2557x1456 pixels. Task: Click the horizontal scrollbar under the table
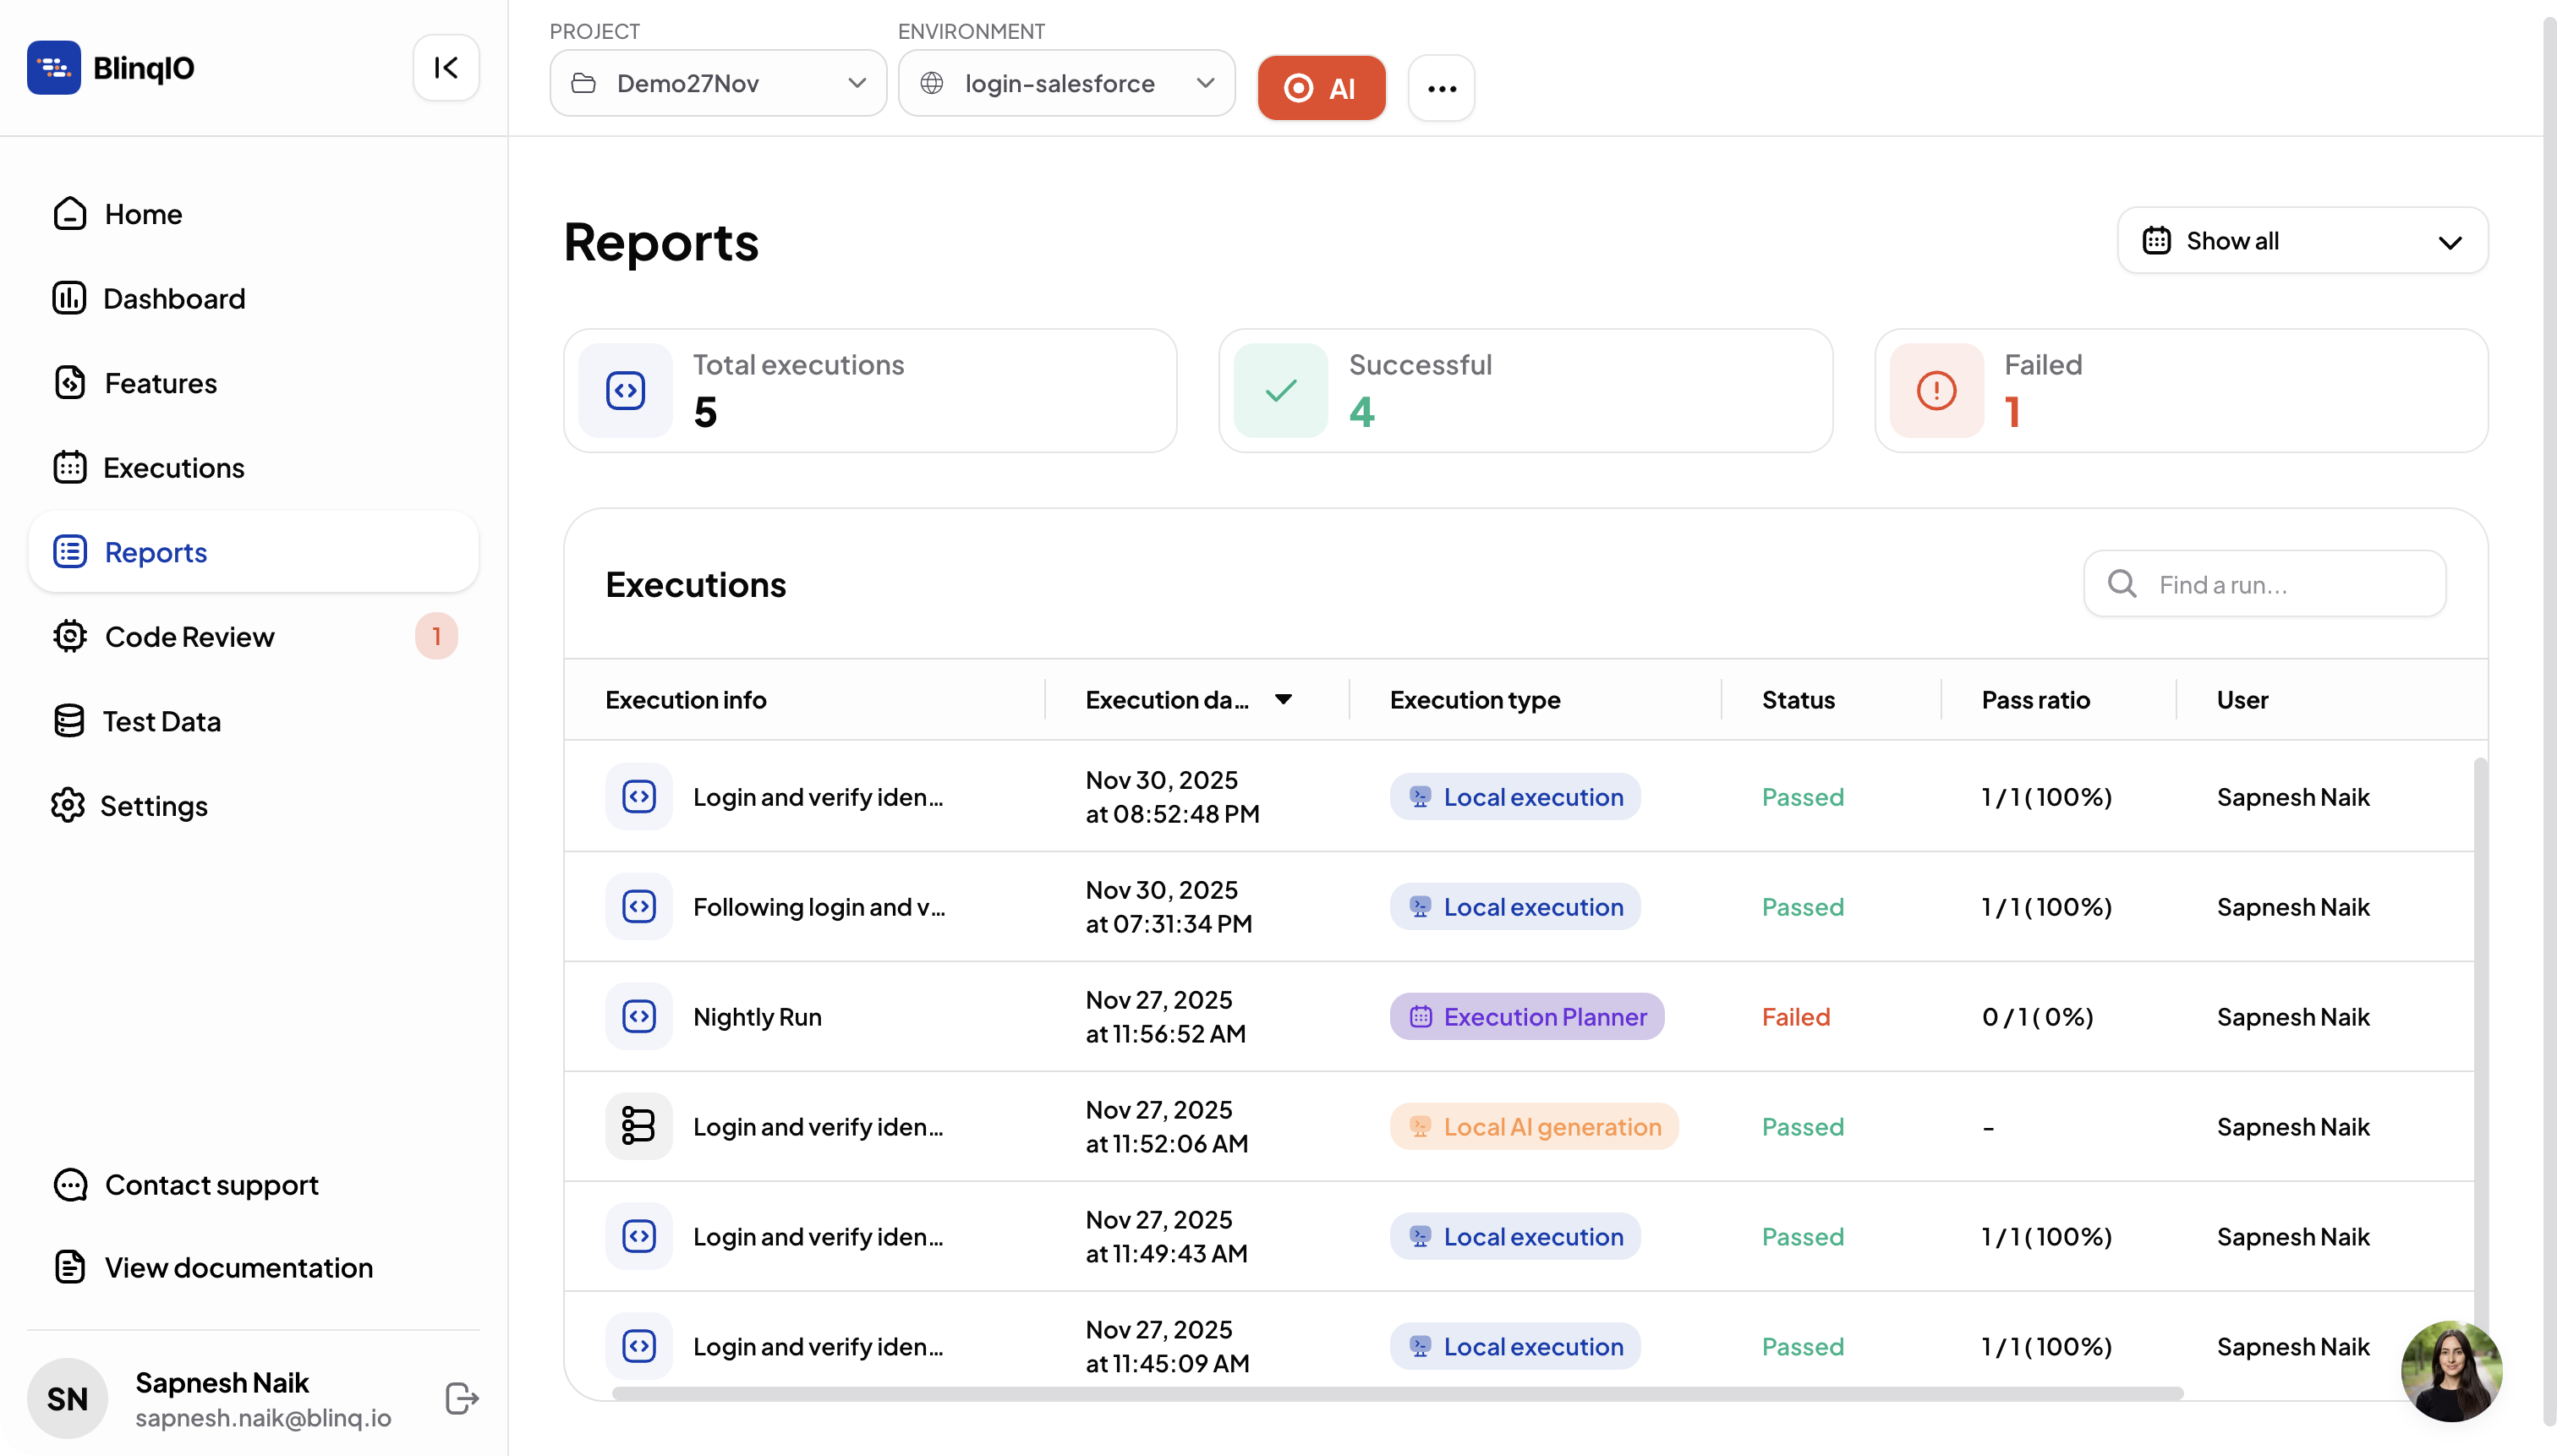[x=1396, y=1393]
